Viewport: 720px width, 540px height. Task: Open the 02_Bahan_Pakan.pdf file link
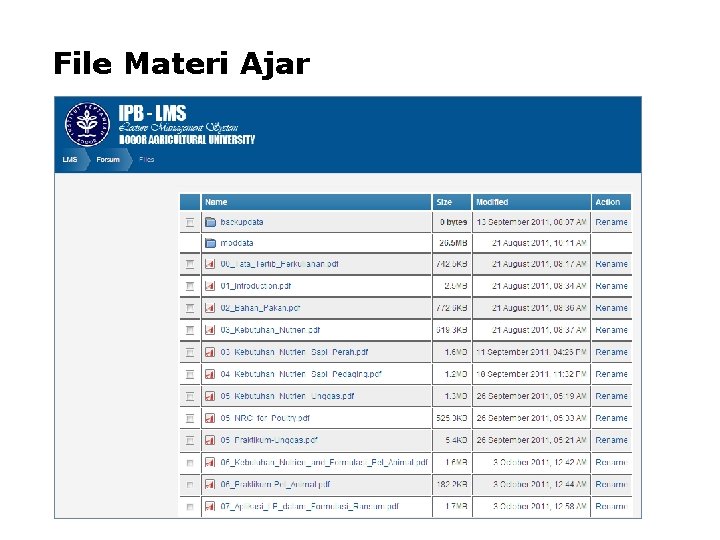point(260,308)
